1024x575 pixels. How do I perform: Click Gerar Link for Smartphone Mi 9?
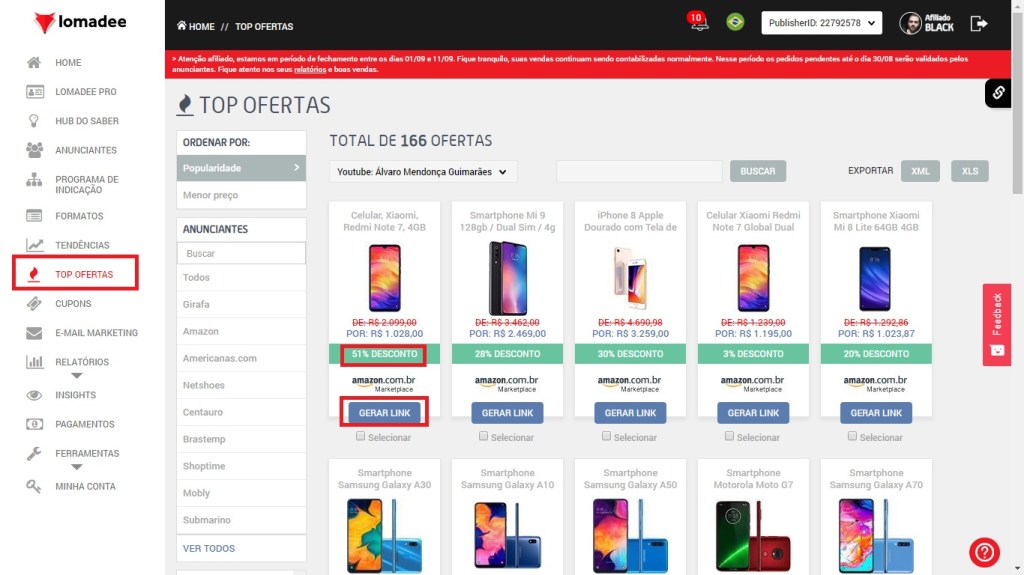click(x=507, y=413)
